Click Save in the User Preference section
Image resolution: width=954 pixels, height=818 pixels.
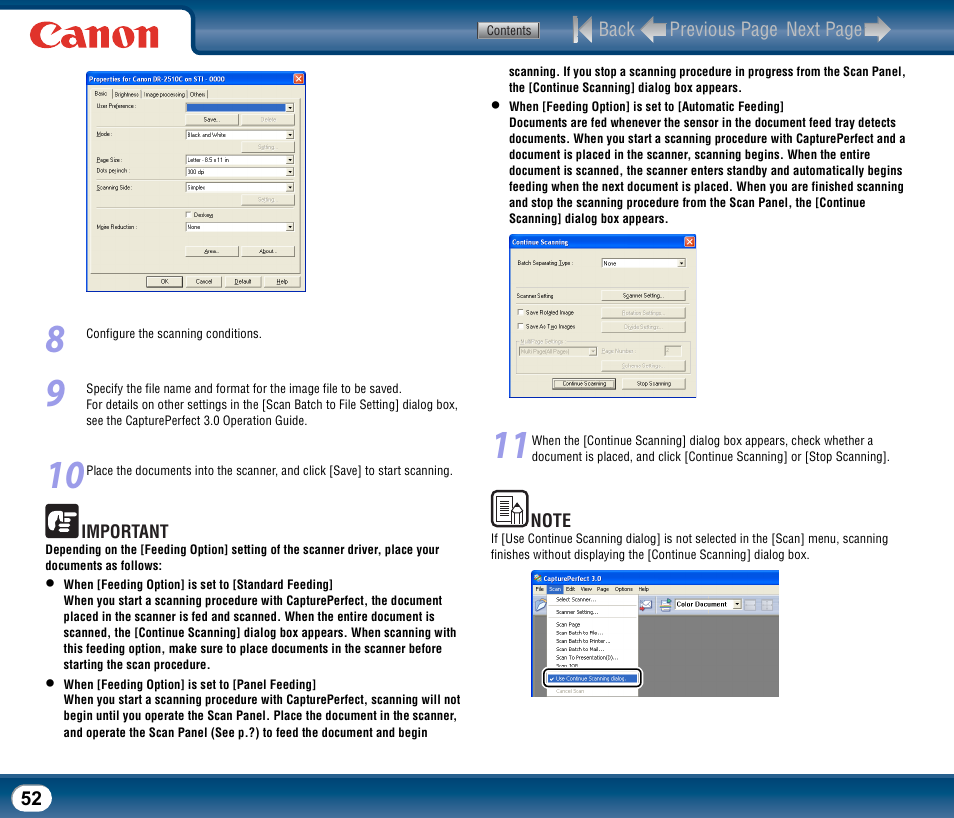212,119
